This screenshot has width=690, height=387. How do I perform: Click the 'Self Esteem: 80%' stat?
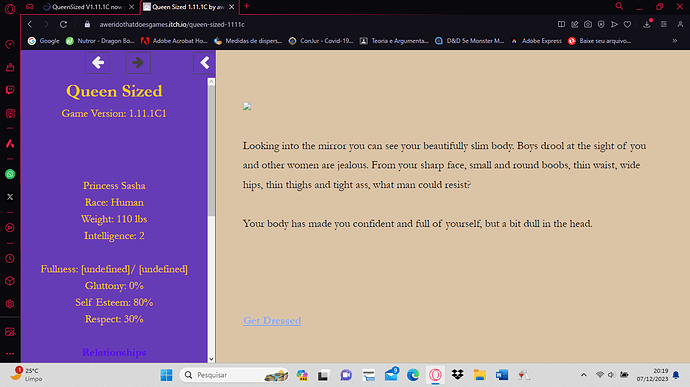[114, 302]
